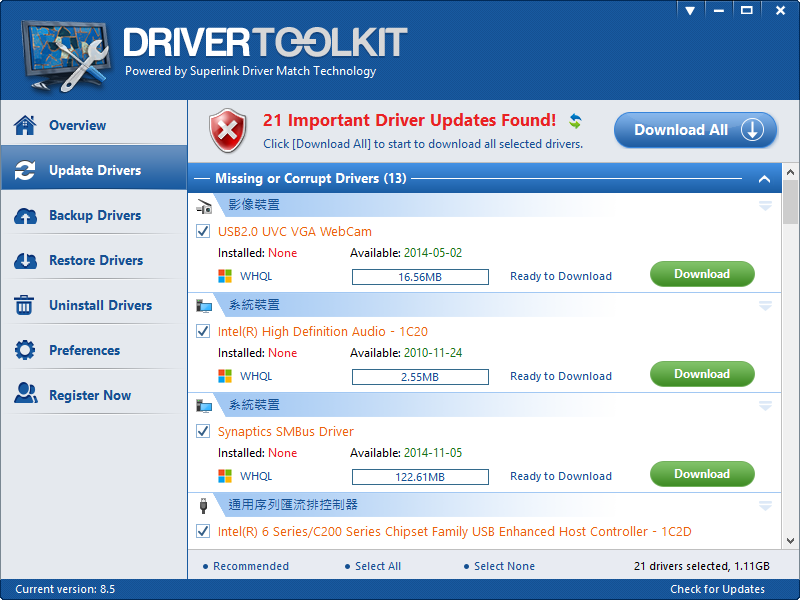800x600 pixels.
Task: Click the Register Now users icon
Action: tap(26, 393)
